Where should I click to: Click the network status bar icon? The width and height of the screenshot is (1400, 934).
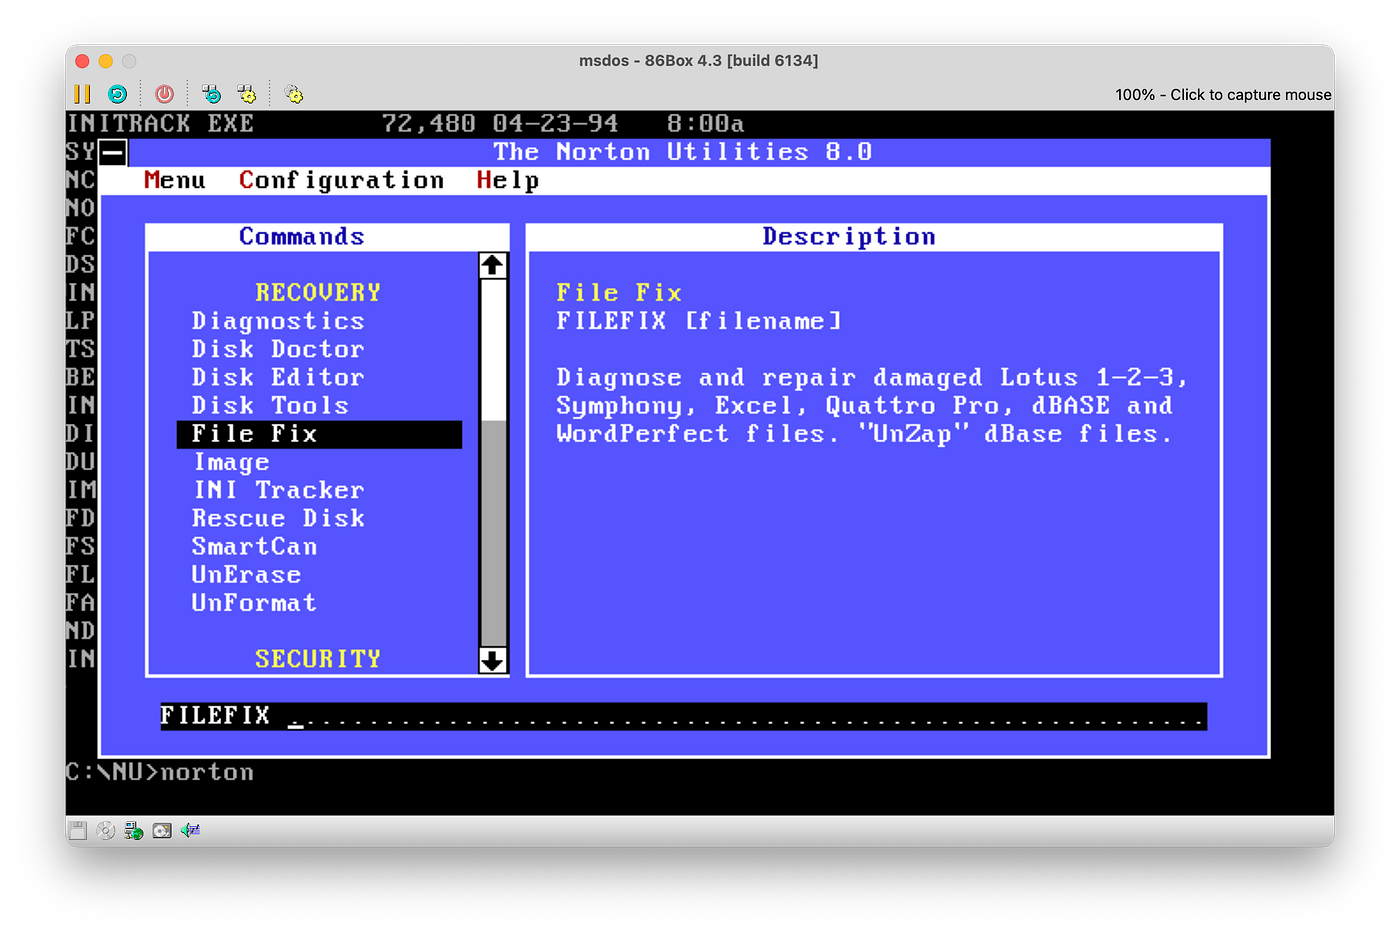(x=134, y=830)
